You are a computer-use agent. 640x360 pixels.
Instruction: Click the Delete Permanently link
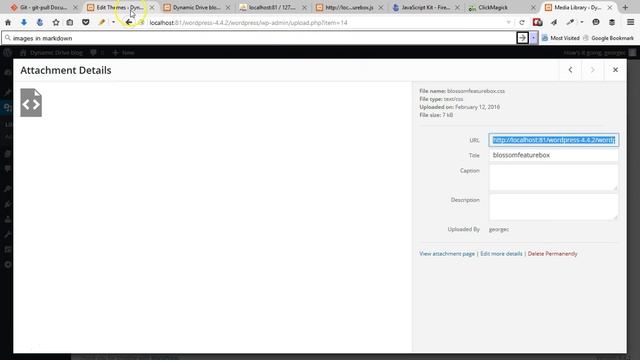click(x=552, y=253)
